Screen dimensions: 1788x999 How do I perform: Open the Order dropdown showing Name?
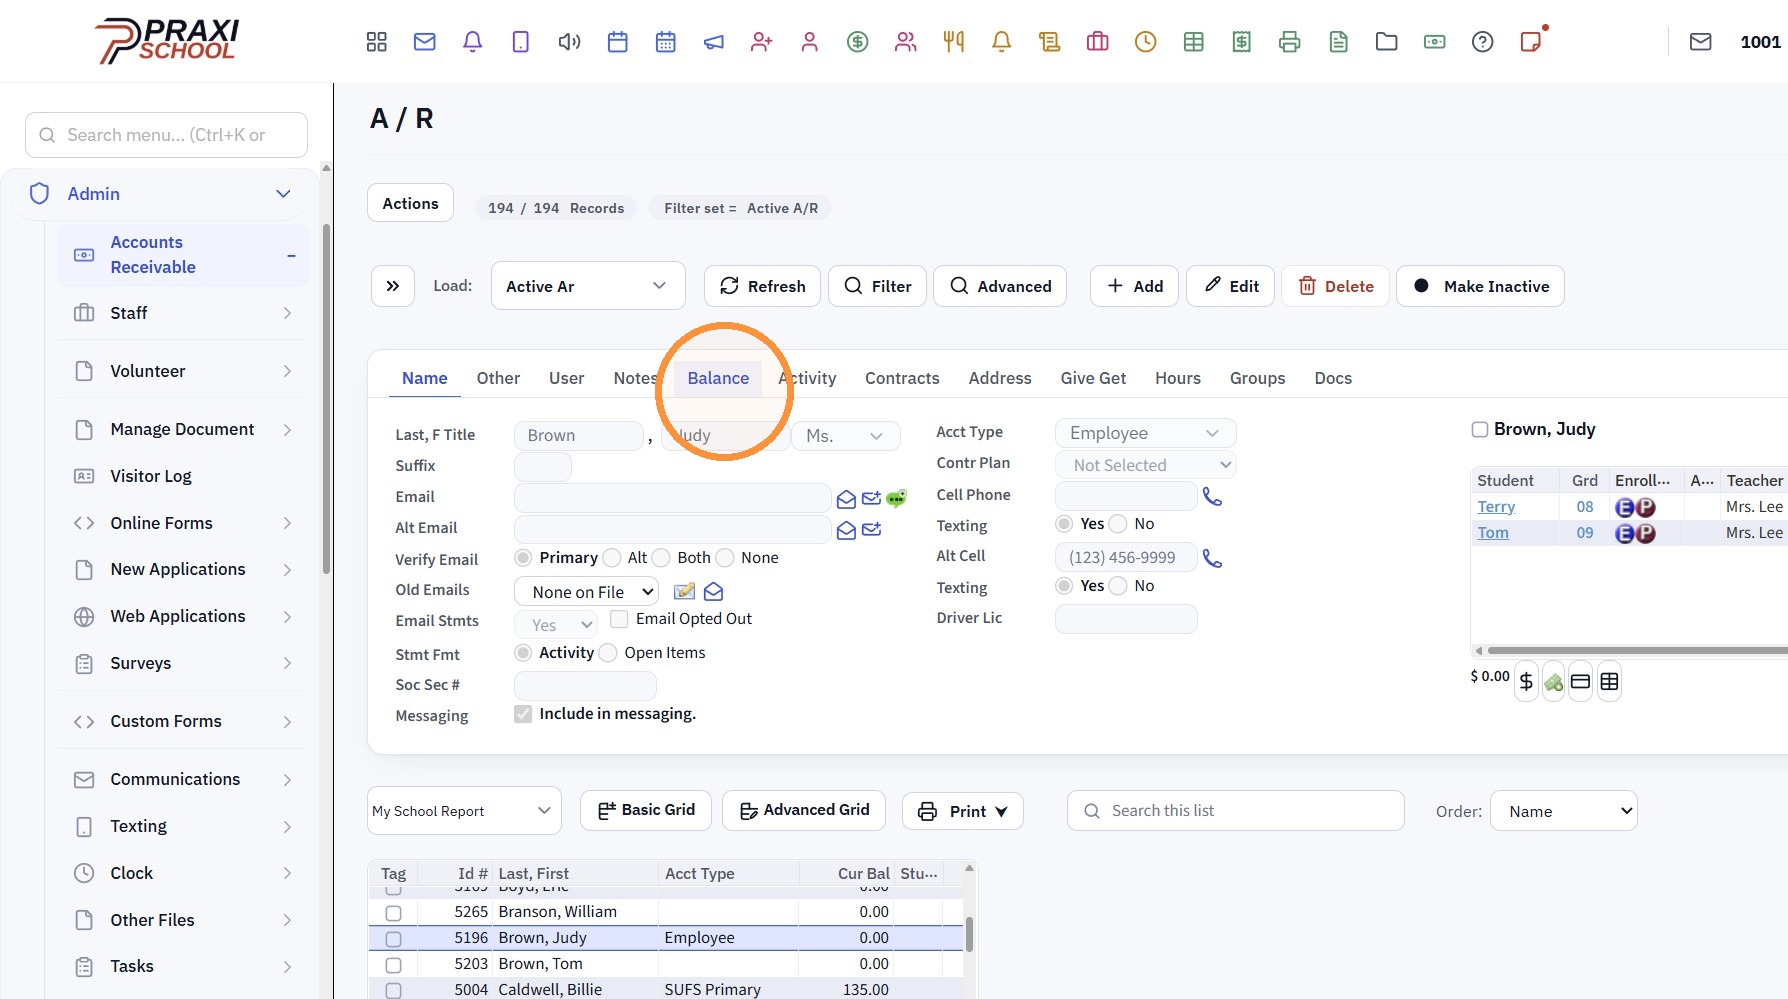click(1564, 811)
